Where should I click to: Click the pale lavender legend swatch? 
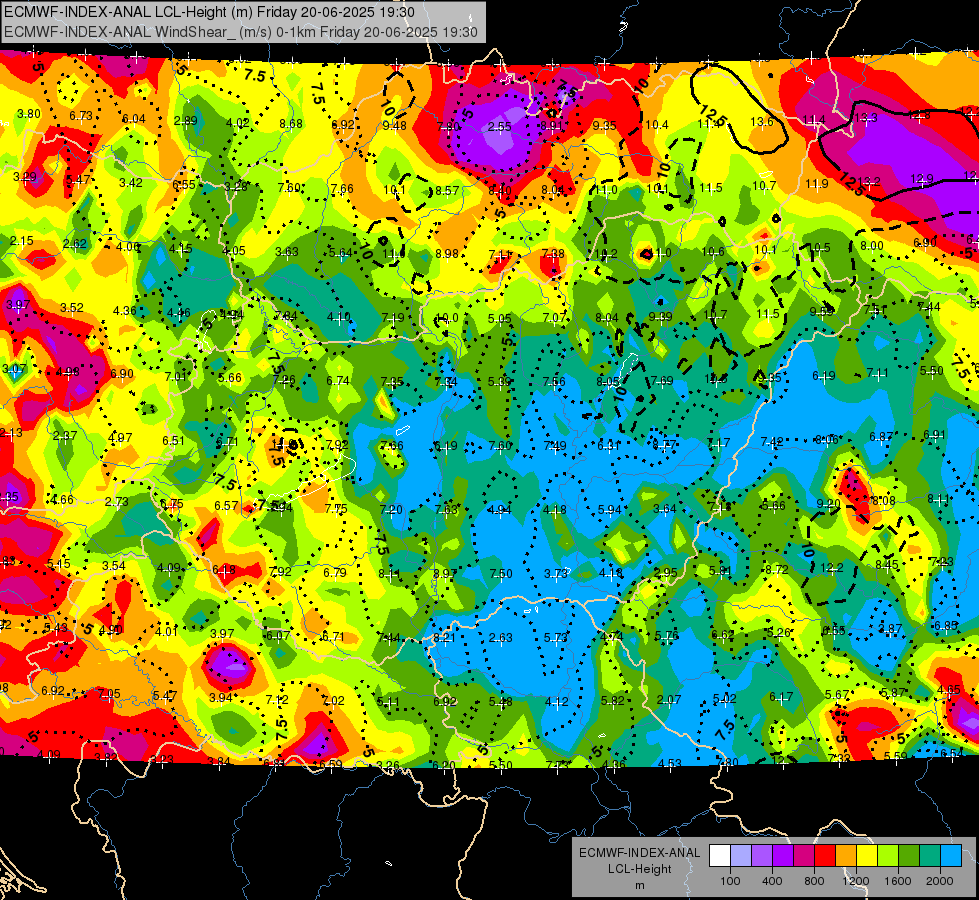(741, 856)
